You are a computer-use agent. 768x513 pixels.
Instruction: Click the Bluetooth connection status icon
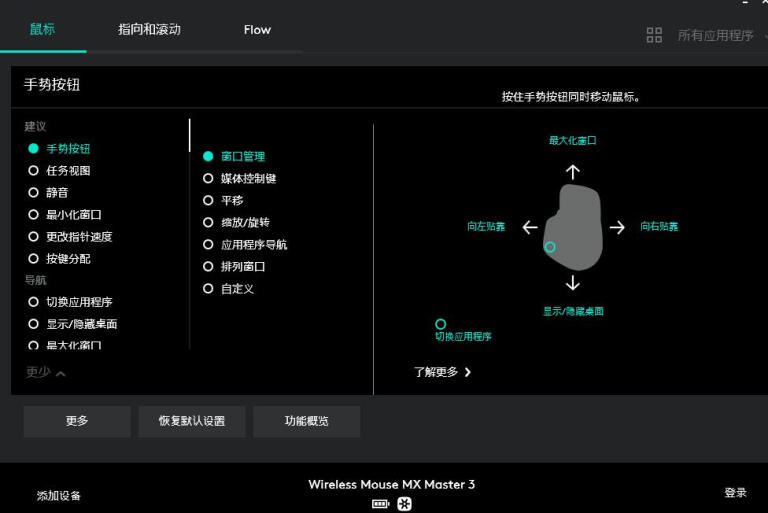pos(404,504)
